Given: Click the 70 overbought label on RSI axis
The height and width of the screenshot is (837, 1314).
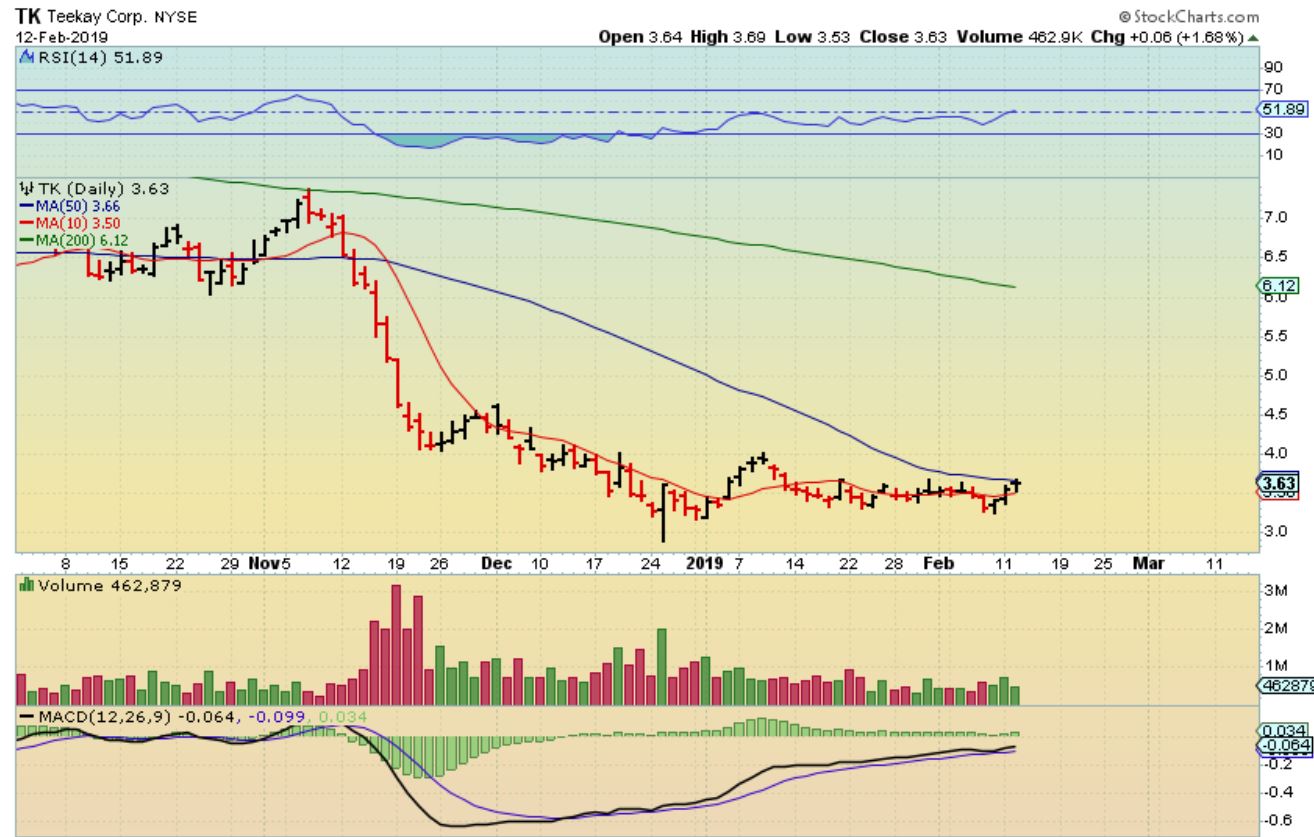Looking at the screenshot, I should coord(1273,88).
